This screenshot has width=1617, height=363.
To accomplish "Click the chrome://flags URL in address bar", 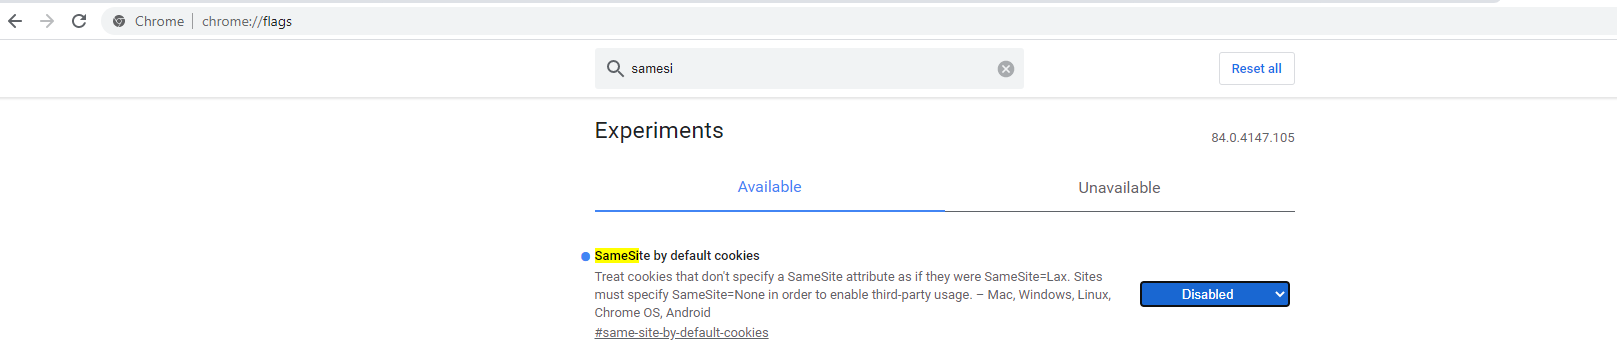I will click(x=247, y=21).
